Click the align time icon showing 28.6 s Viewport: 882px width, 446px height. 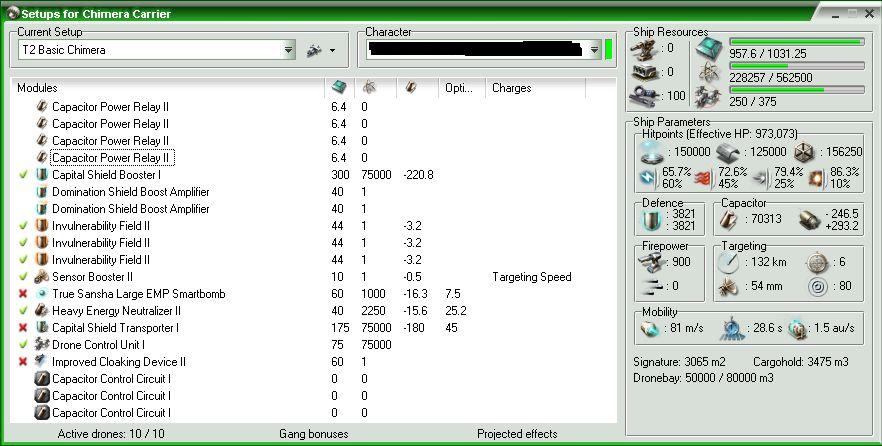pyautogui.click(x=732, y=329)
